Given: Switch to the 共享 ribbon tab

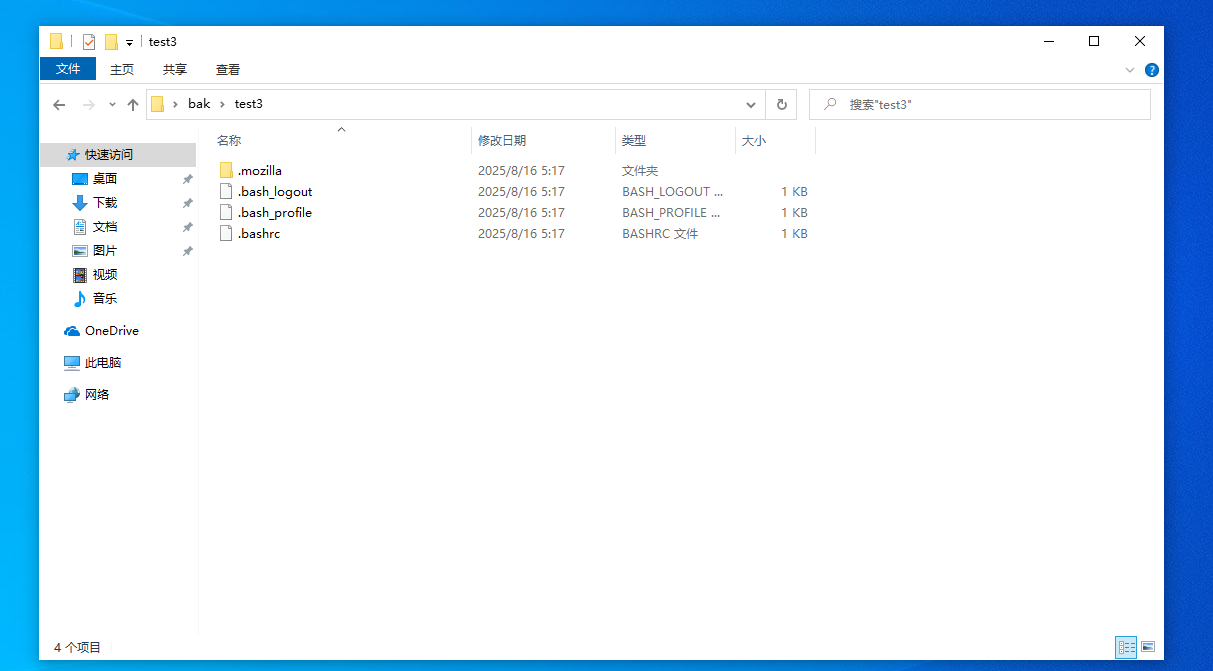Looking at the screenshot, I should 175,69.
